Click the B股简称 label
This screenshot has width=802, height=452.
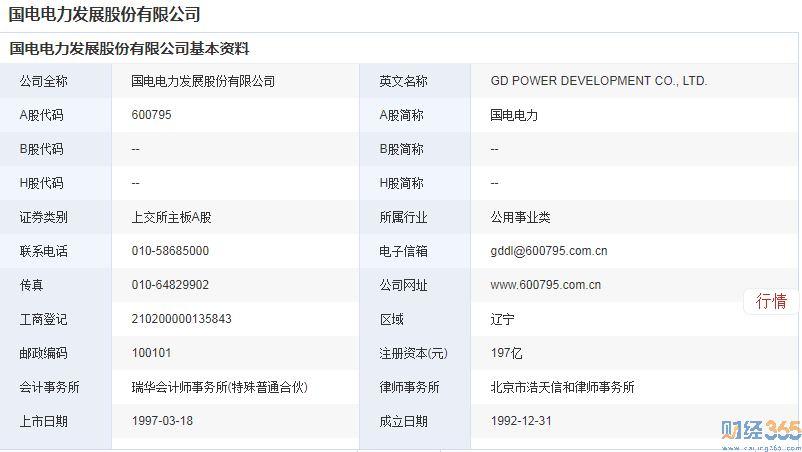pos(401,149)
